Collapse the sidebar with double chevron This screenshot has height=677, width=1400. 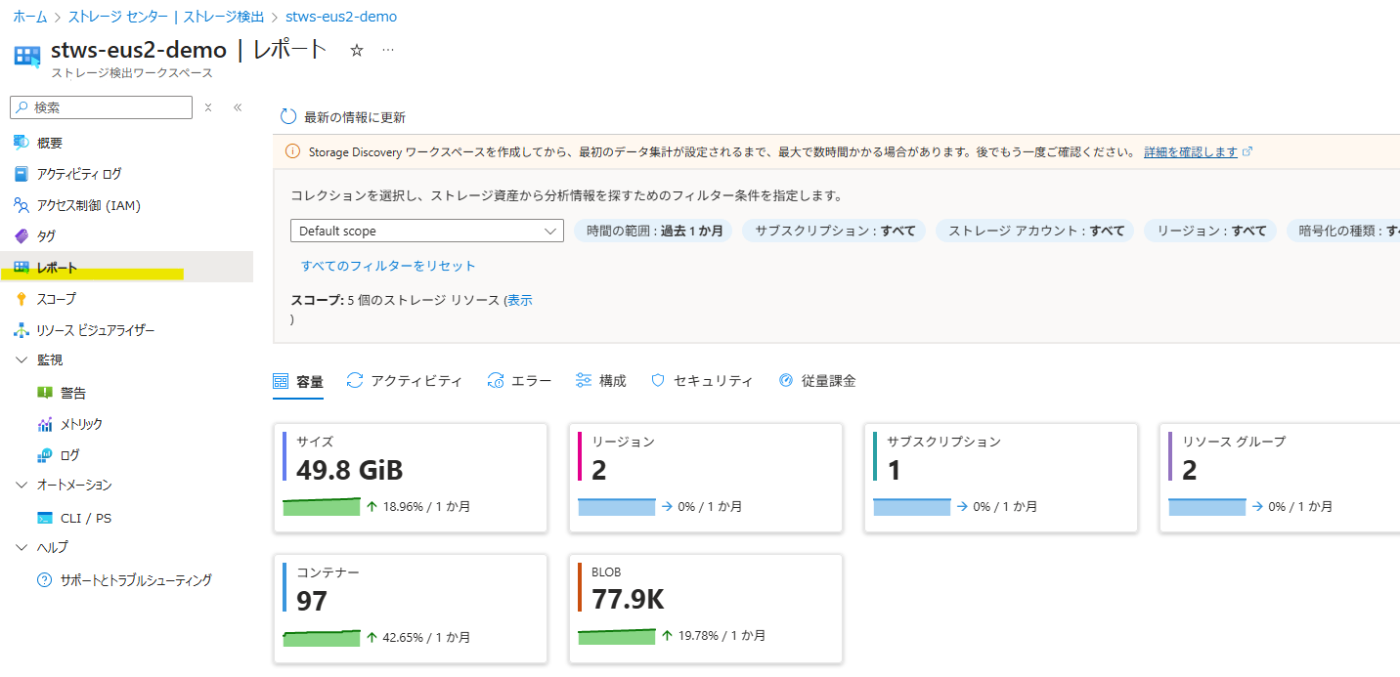coord(237,107)
